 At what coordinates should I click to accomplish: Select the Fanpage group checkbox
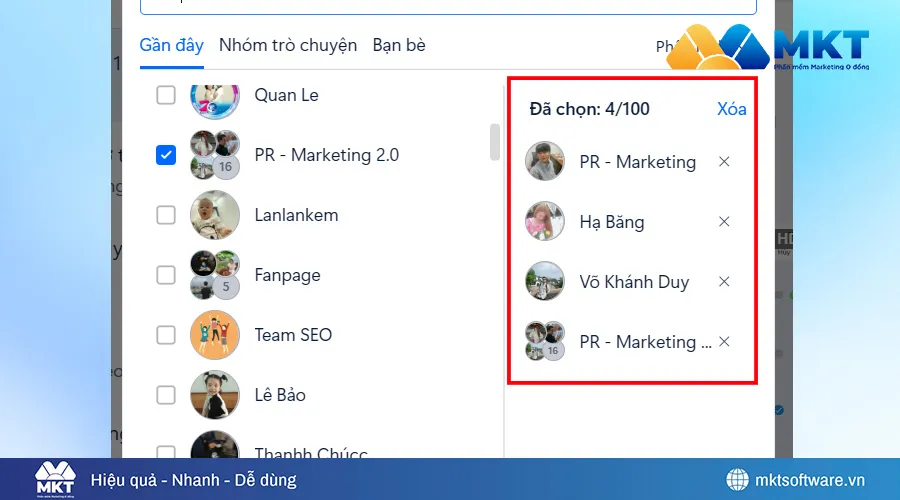pos(166,275)
